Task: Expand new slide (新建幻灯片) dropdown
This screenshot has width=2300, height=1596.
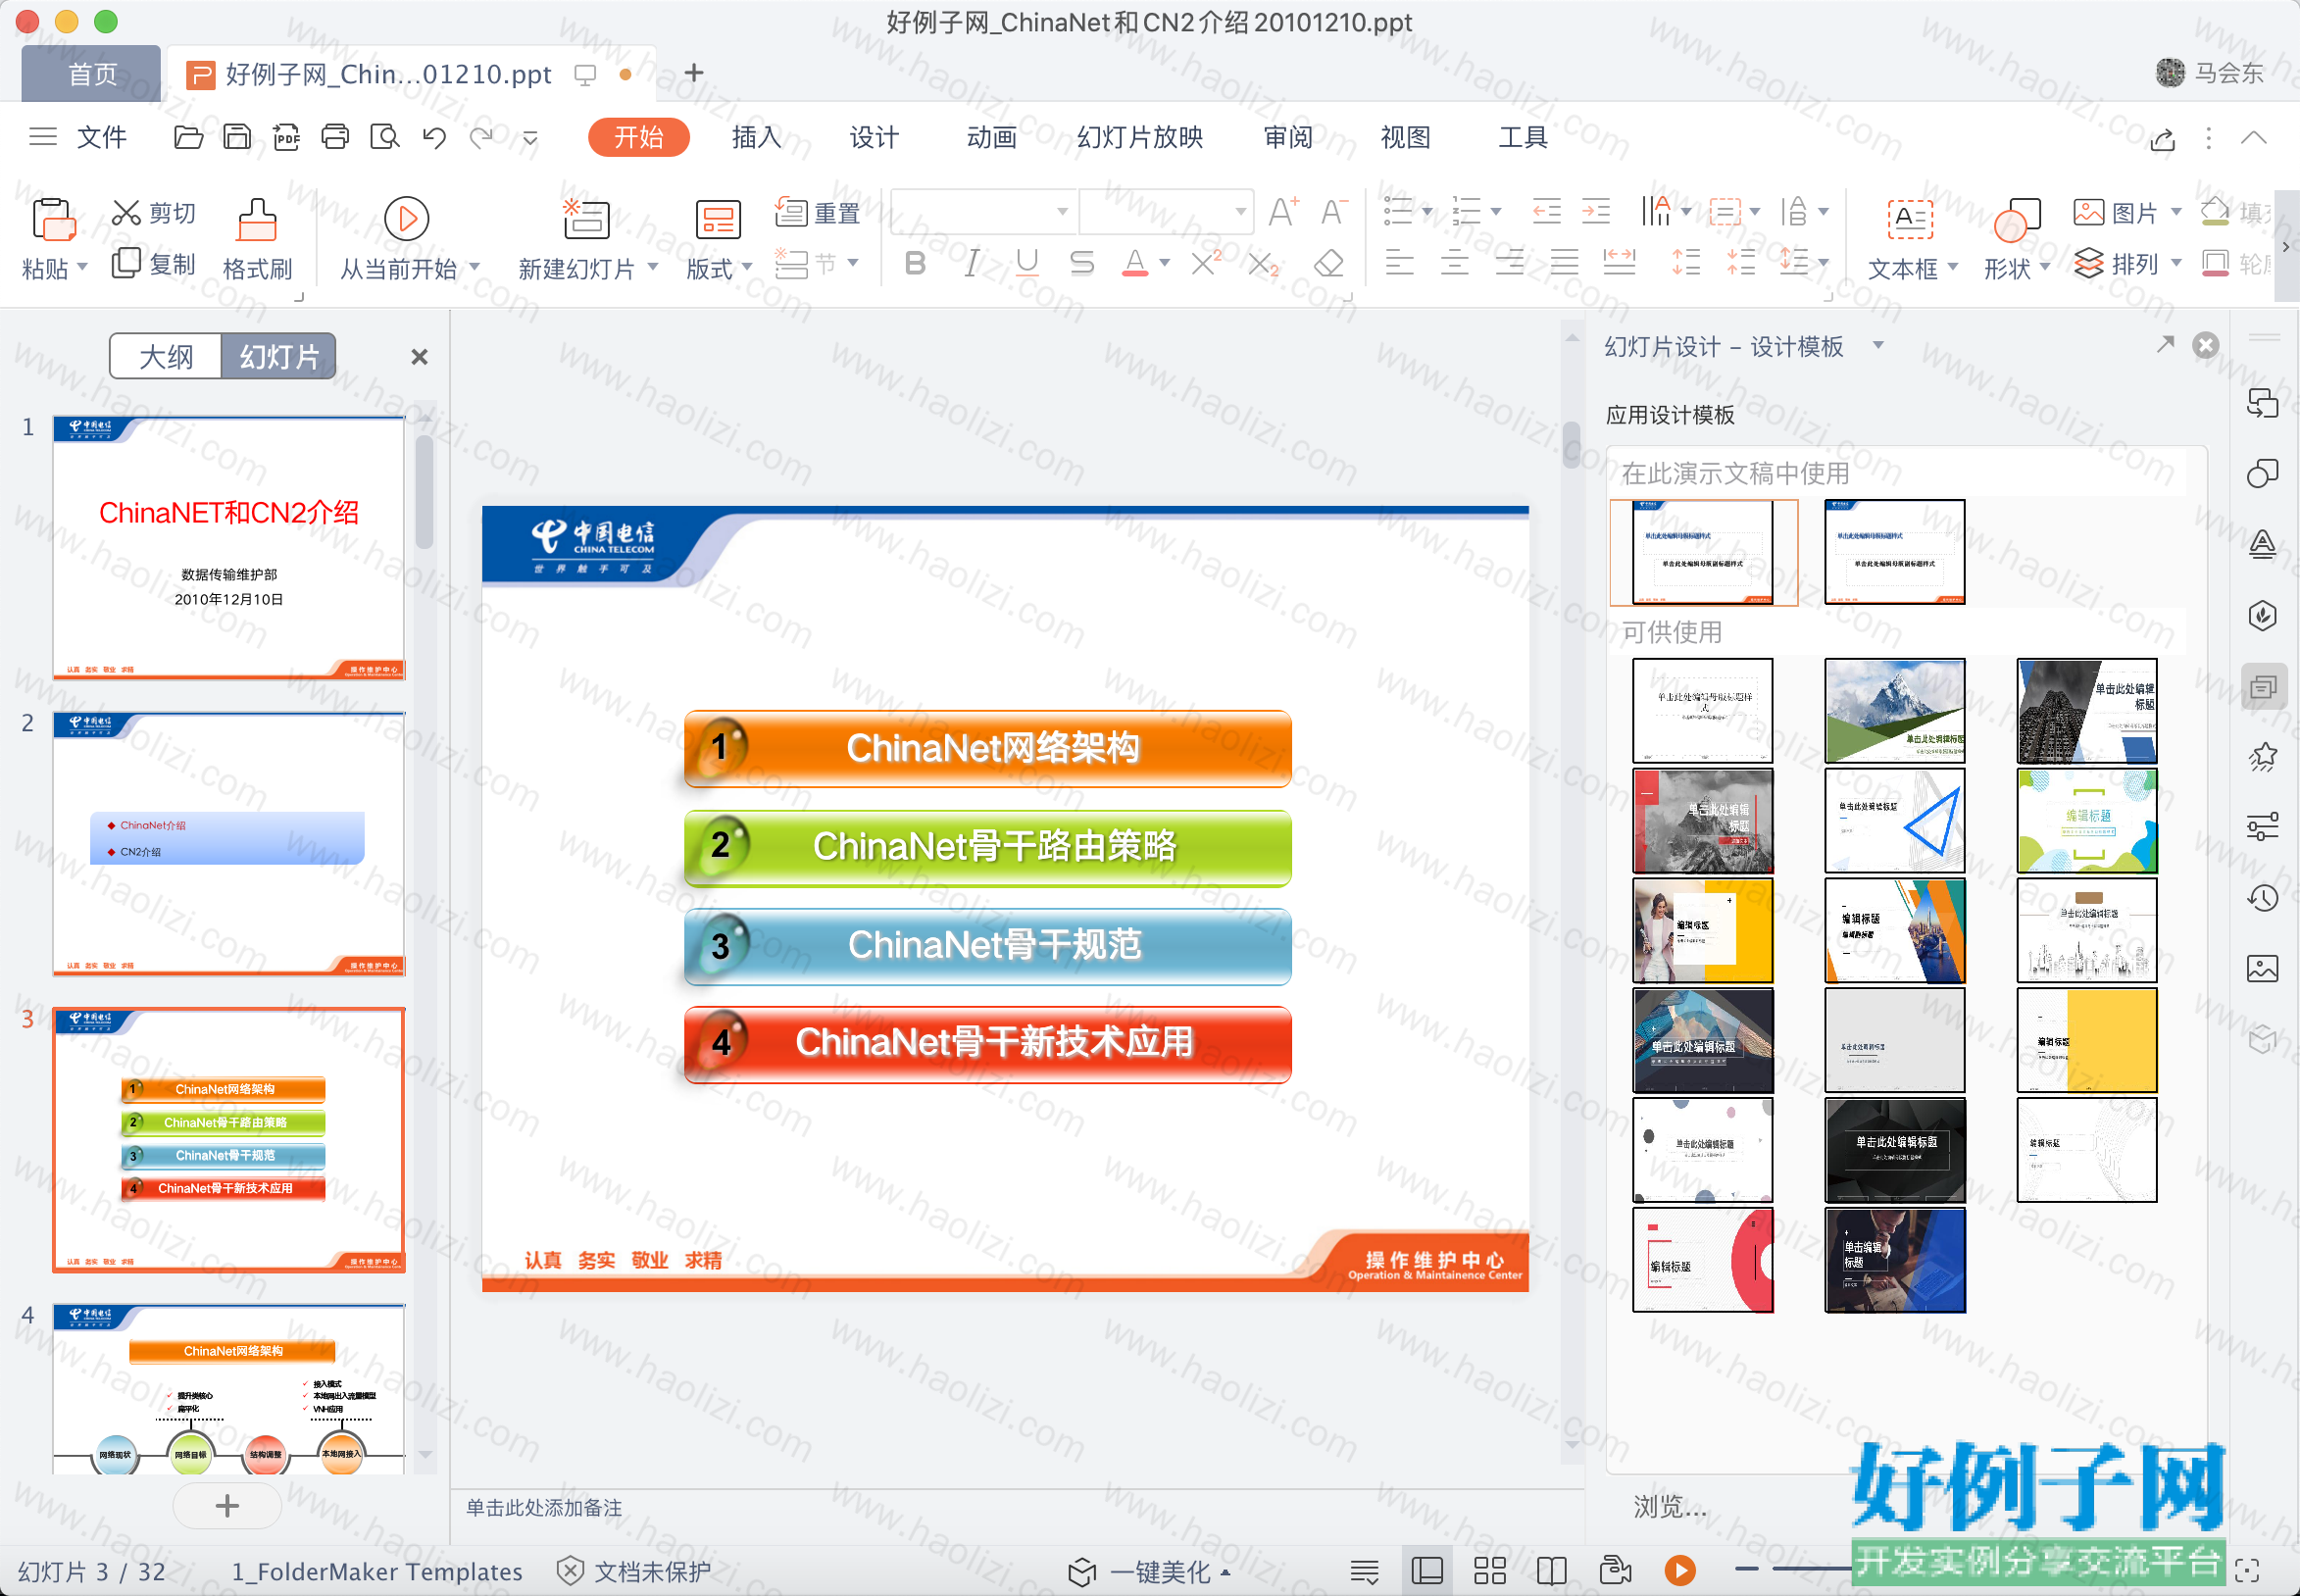Action: point(653,268)
